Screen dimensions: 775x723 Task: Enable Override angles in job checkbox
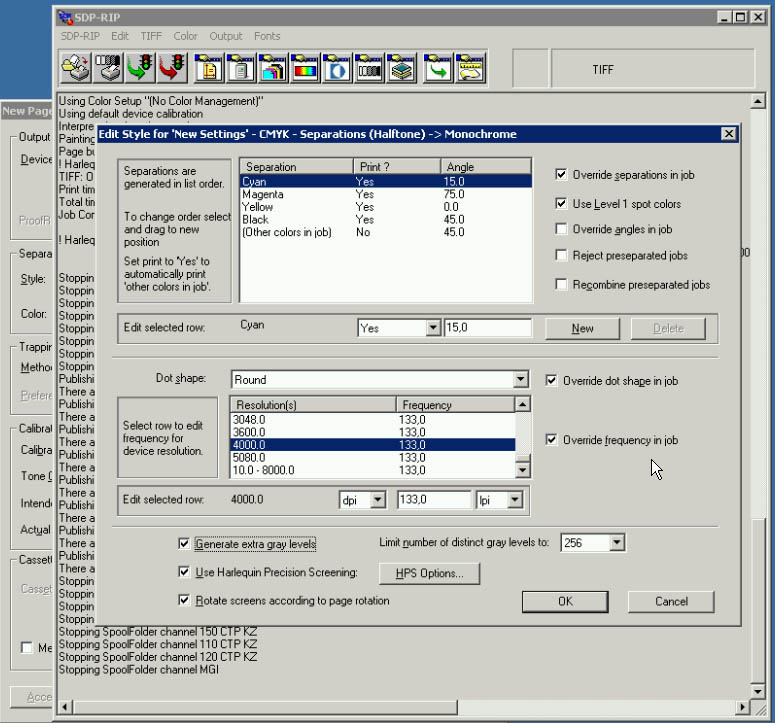(x=563, y=229)
